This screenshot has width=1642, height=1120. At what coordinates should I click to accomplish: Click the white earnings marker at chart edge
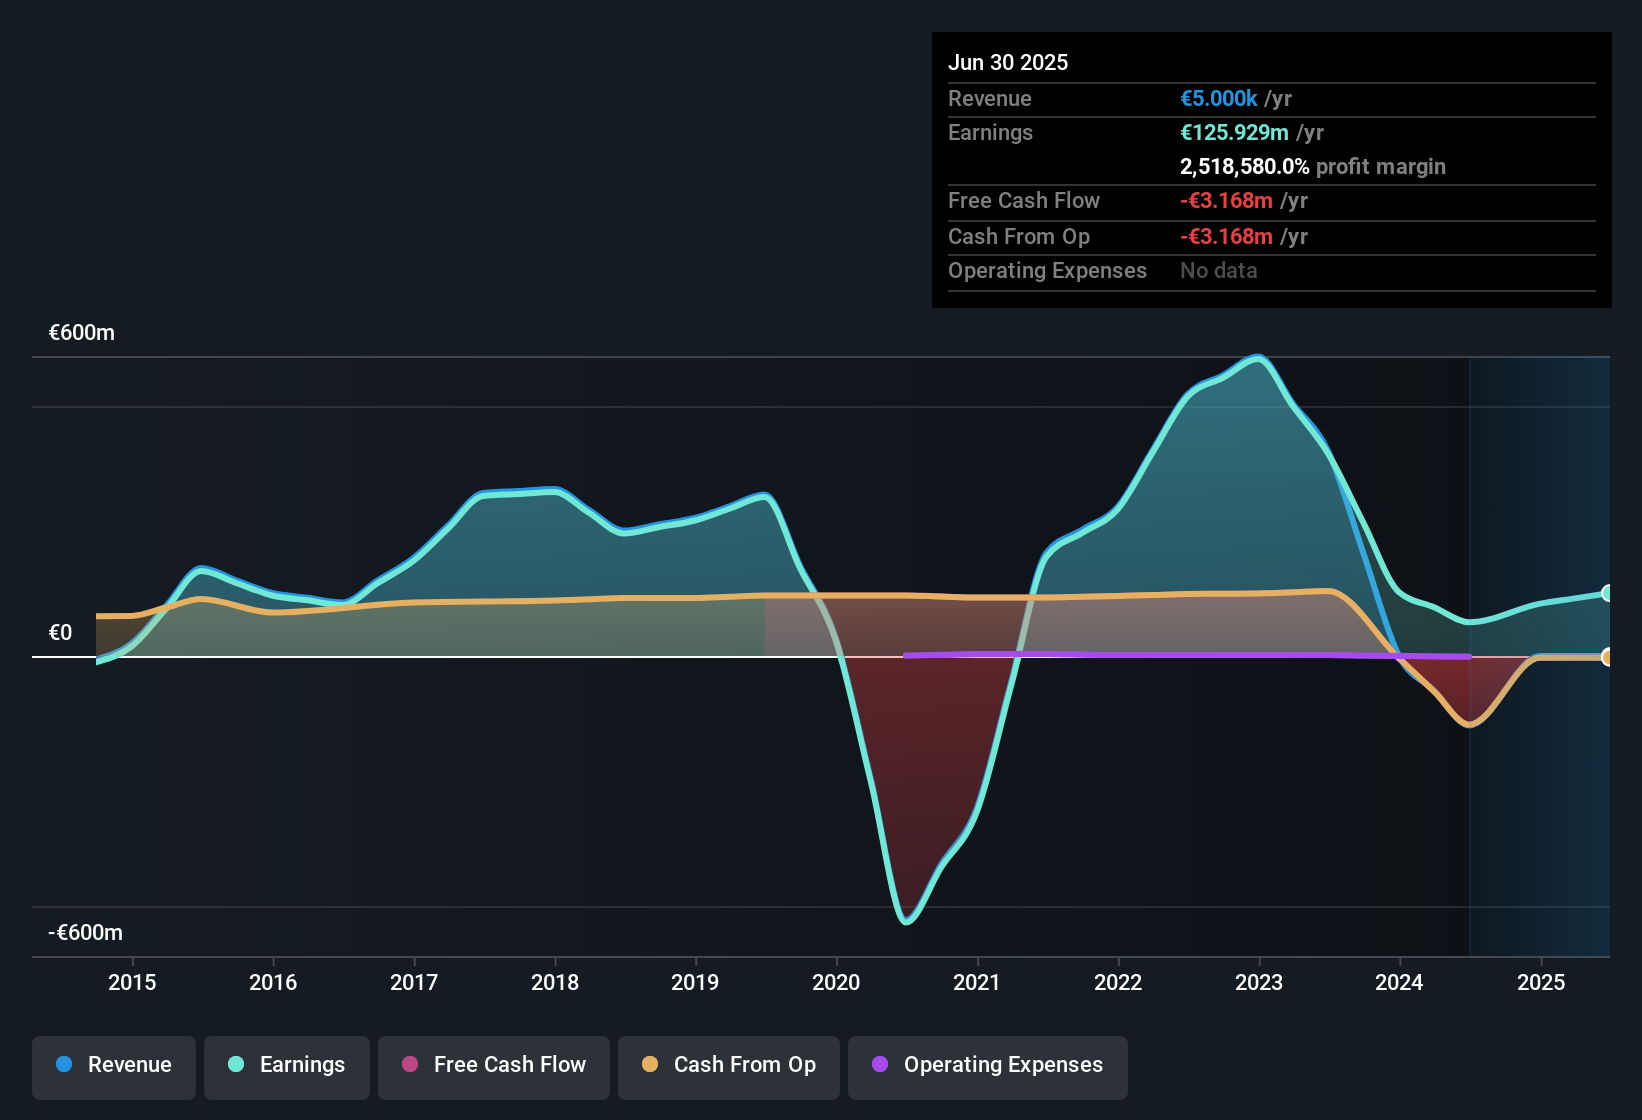1606,592
